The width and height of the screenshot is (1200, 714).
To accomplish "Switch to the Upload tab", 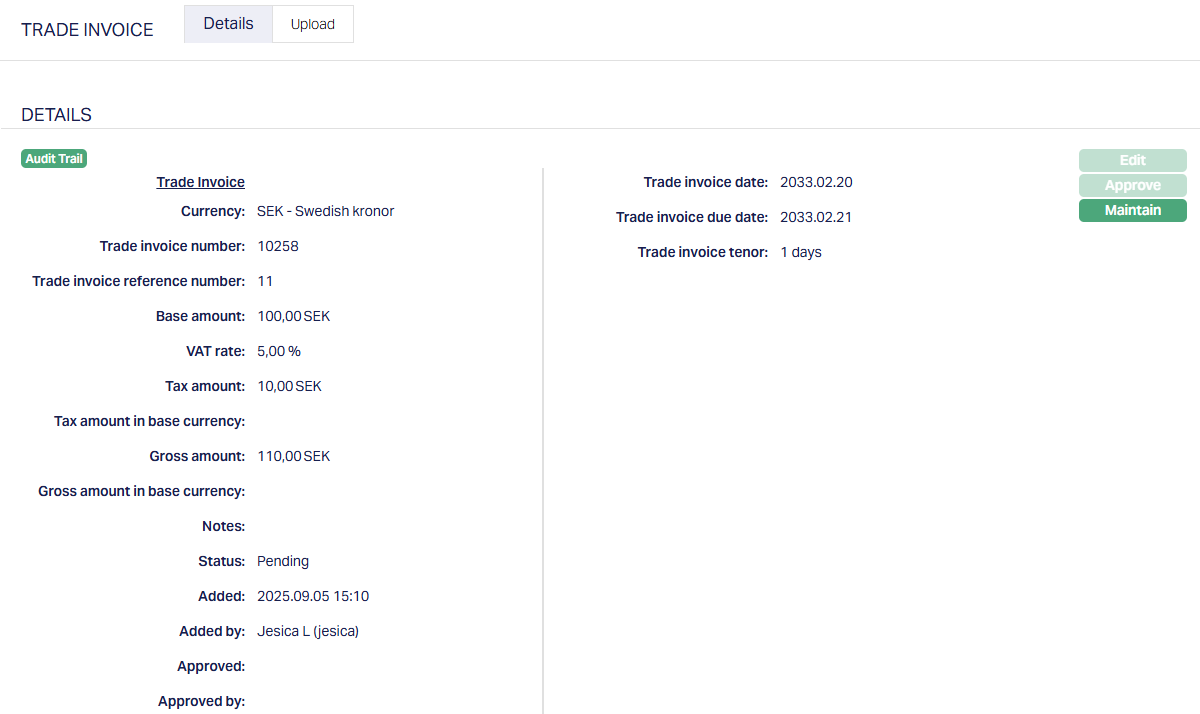I will pos(312,24).
